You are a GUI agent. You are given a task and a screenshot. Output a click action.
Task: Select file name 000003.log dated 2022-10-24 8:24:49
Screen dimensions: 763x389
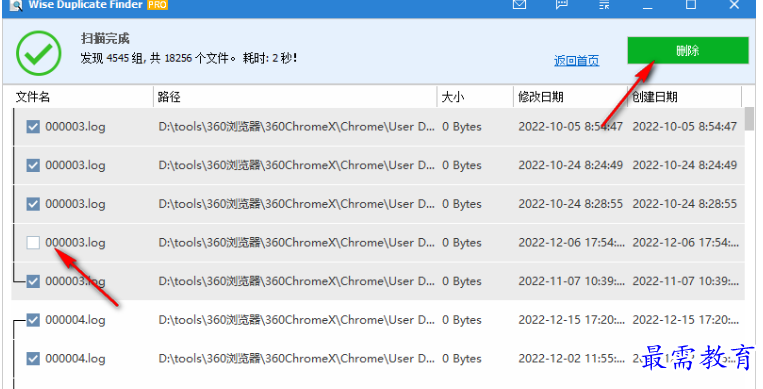[x=75, y=165]
